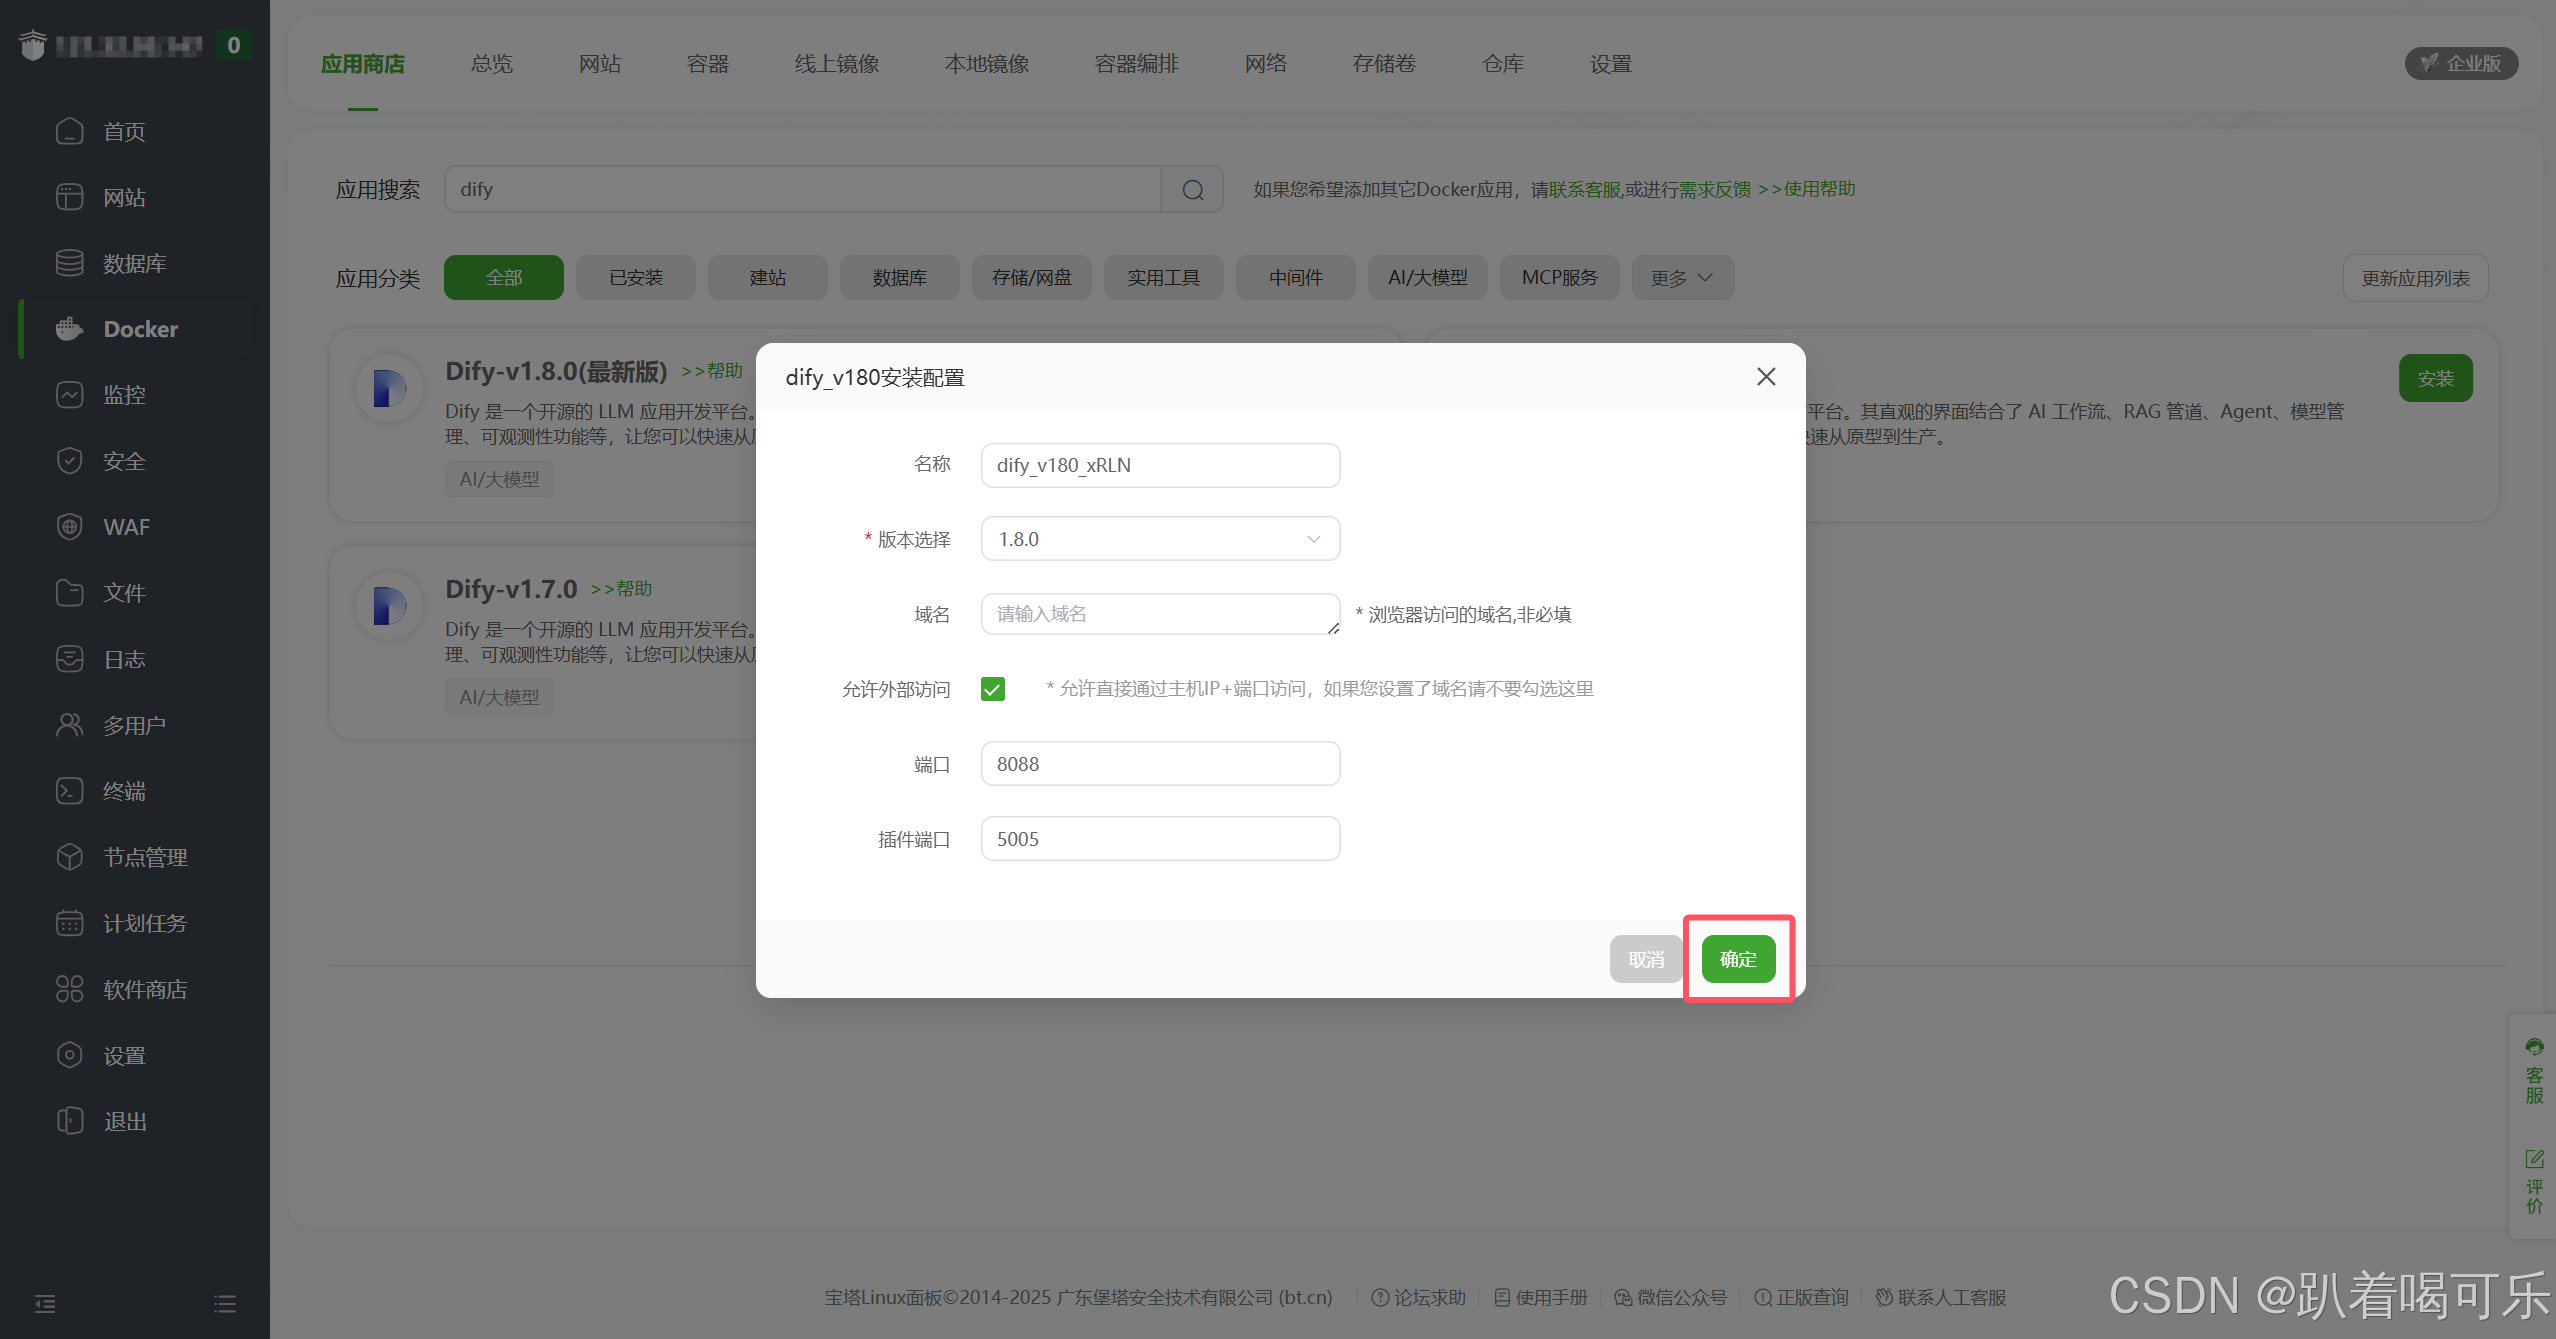
Task: Click the 网站 website icon in sidebar
Action: pos(69,197)
